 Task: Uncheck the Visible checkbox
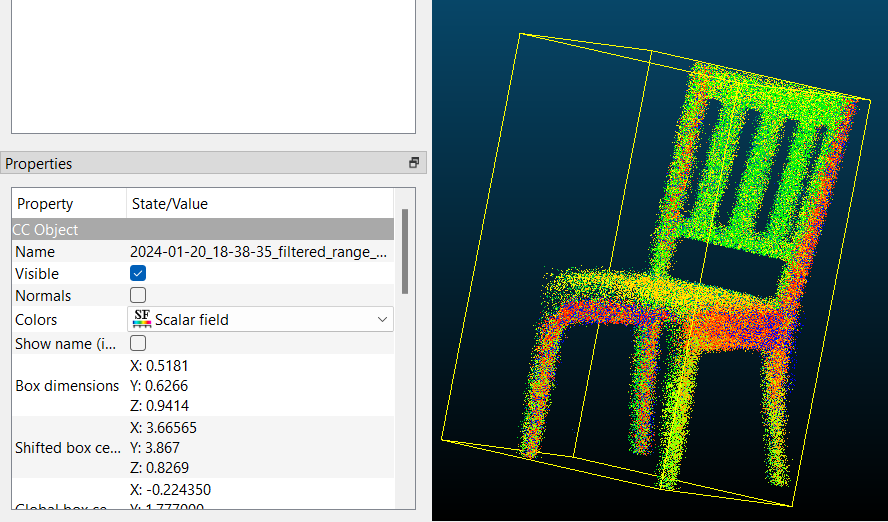coord(138,273)
